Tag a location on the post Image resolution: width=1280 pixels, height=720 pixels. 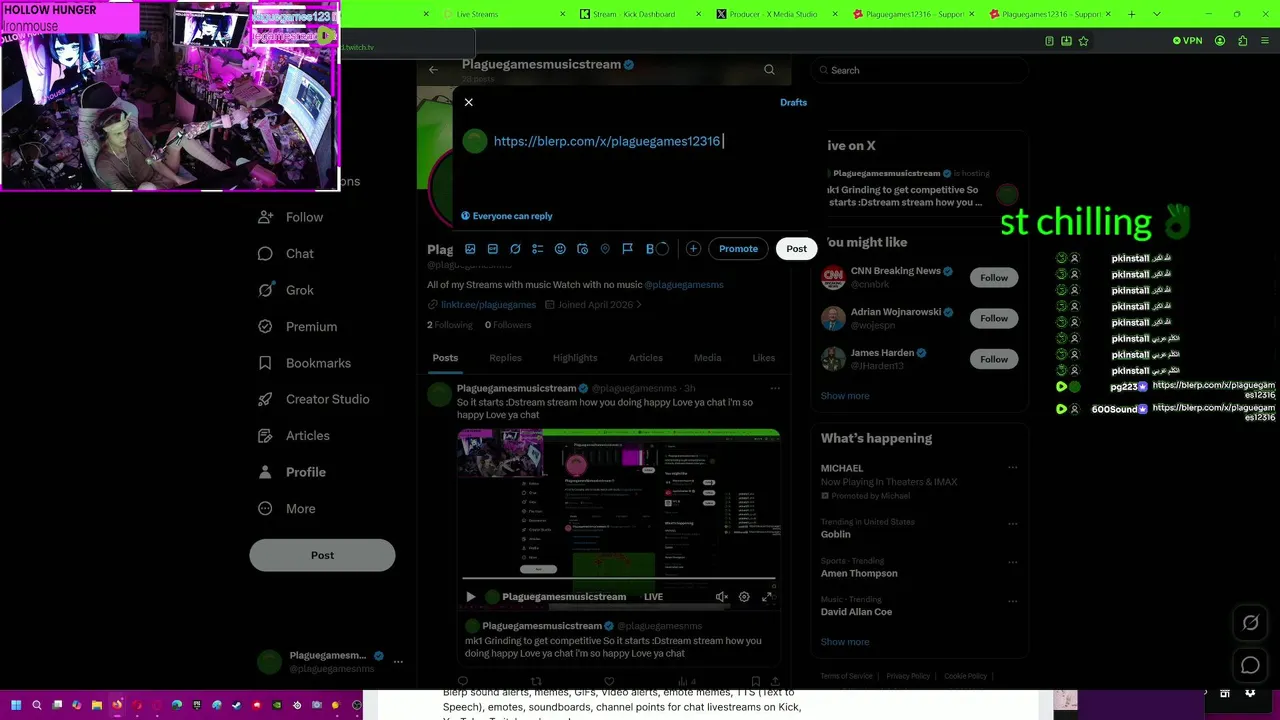(x=605, y=249)
